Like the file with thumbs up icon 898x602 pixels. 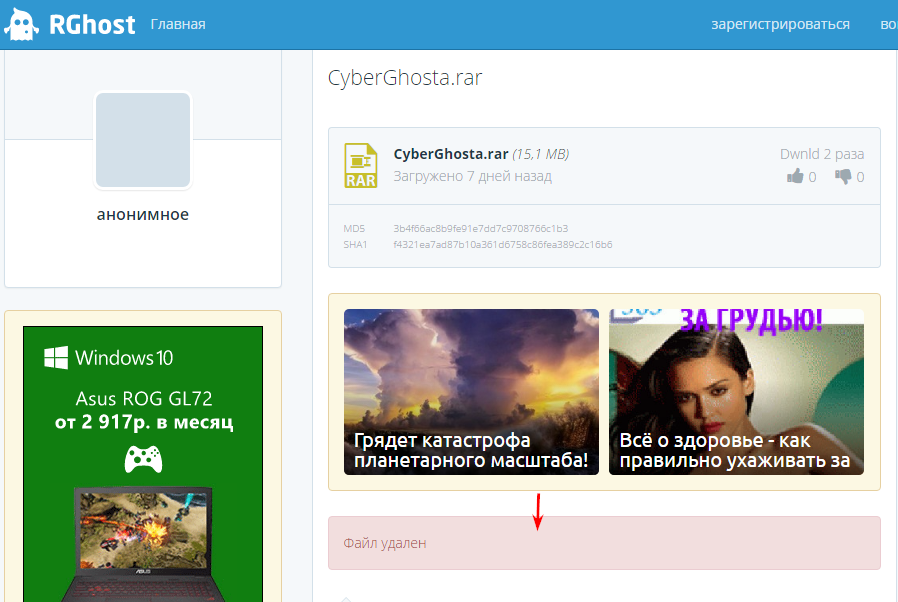[x=796, y=177]
